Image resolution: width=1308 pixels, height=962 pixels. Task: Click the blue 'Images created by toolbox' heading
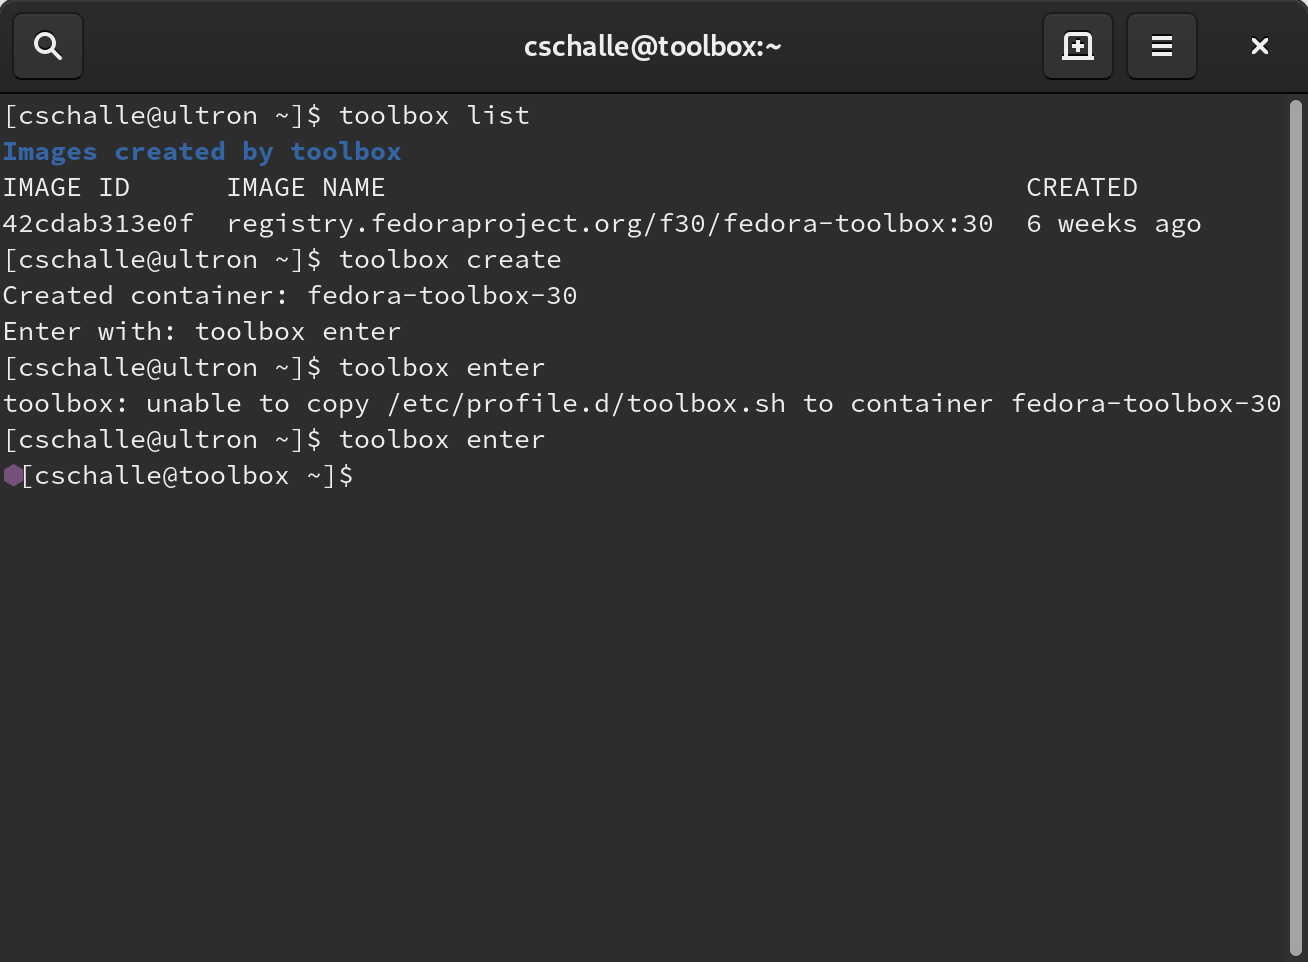coord(202,151)
